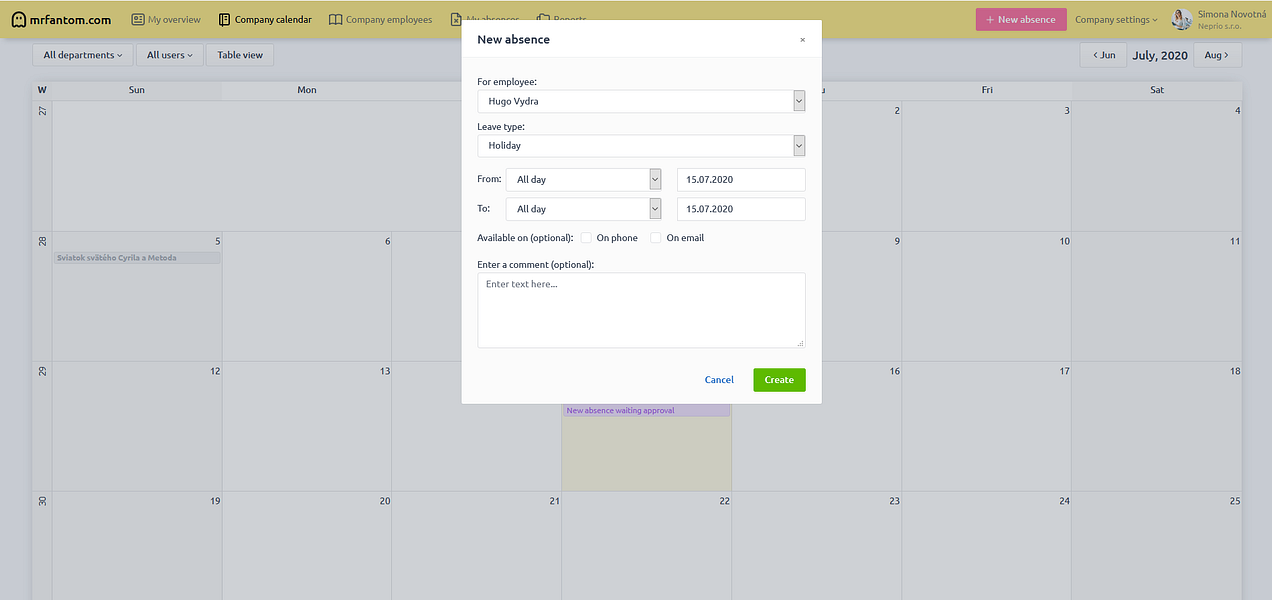Open the Leave type dropdown

point(641,145)
